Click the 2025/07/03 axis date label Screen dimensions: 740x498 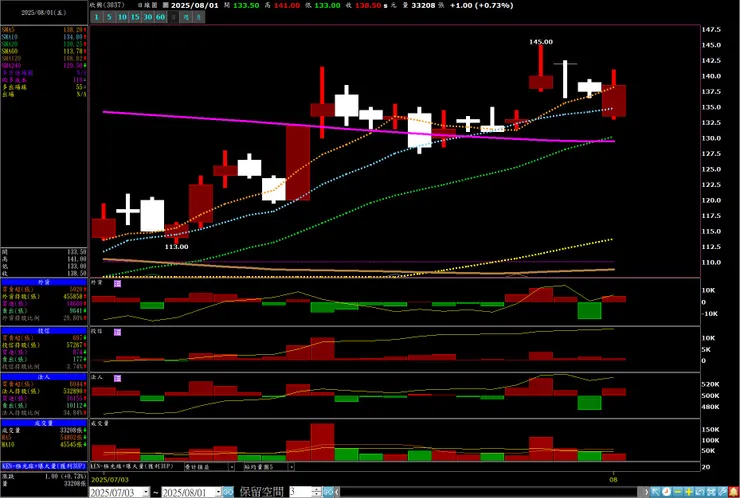point(109,479)
